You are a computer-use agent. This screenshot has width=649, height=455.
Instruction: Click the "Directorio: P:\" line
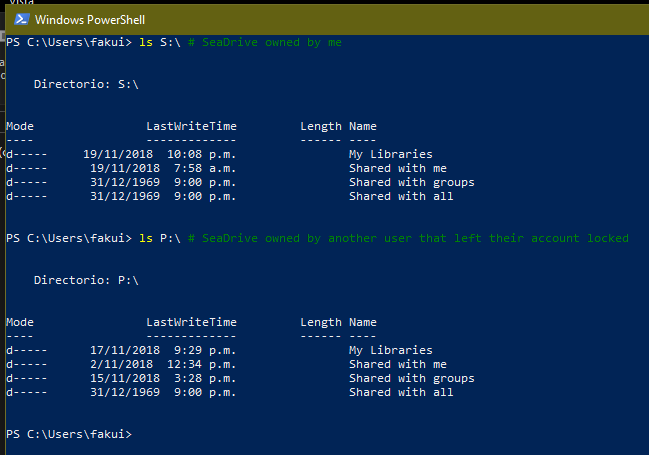pyautogui.click(x=86, y=280)
